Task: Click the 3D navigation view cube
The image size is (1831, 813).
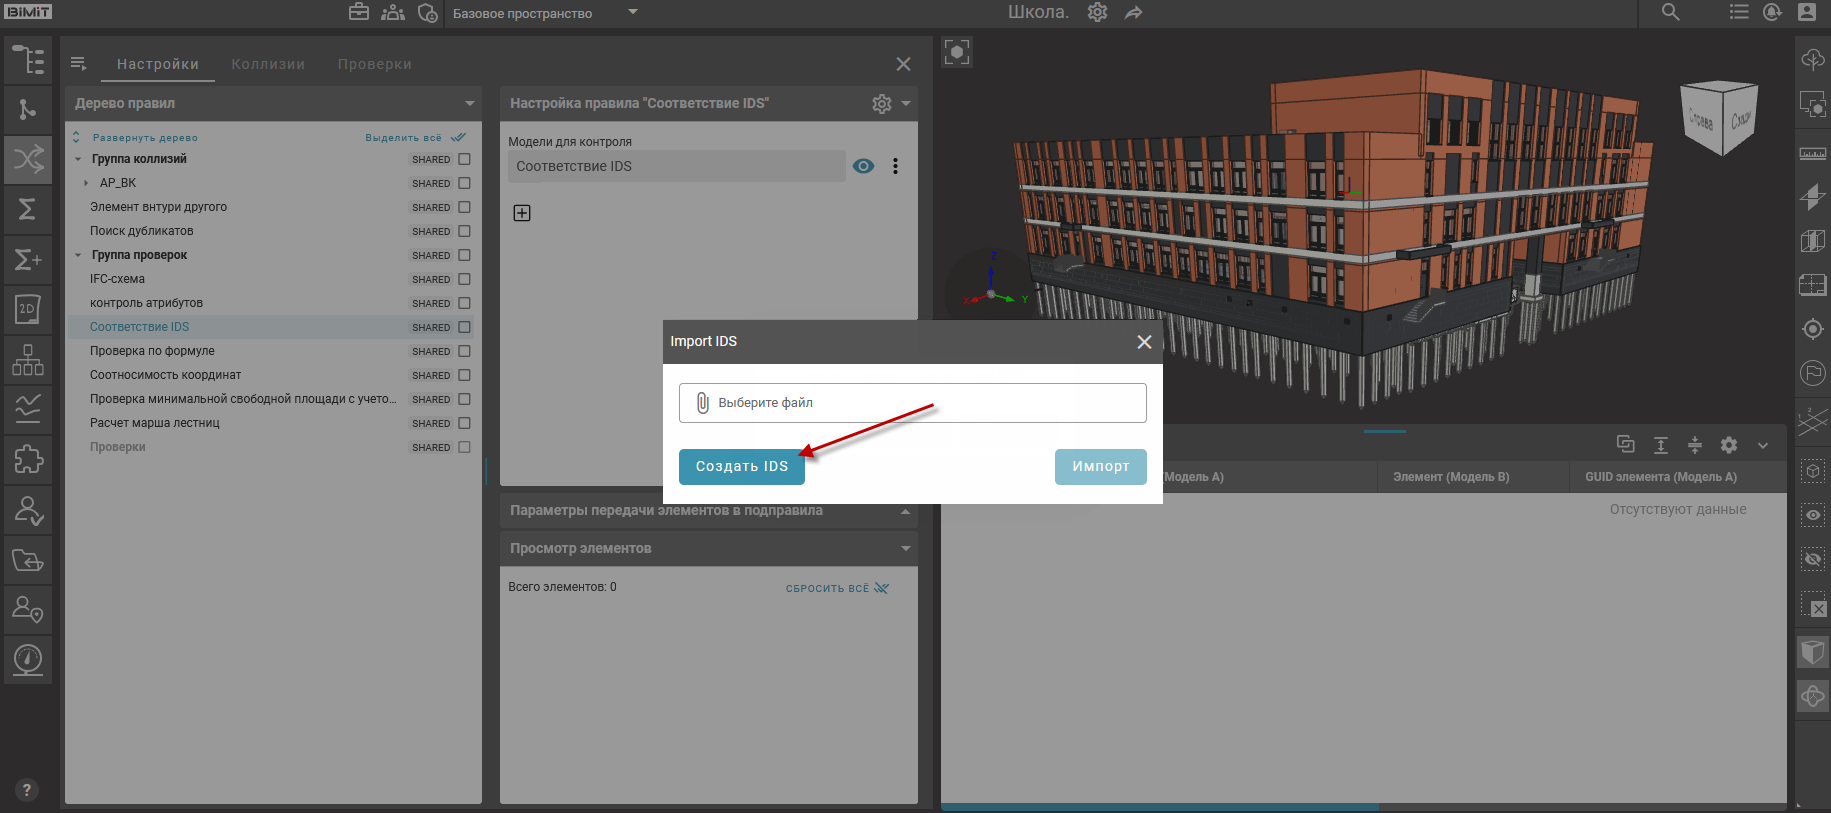Action: pos(1721,118)
